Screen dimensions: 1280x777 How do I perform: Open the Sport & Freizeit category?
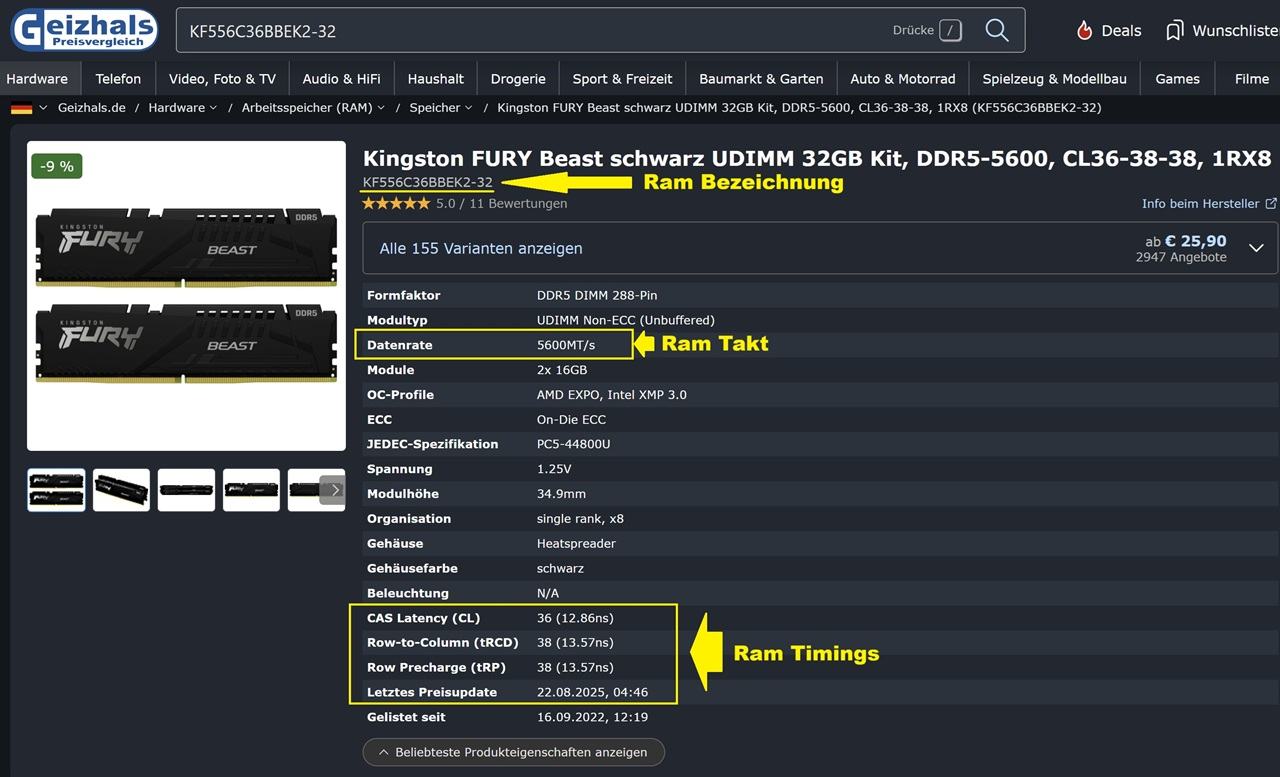coord(622,79)
